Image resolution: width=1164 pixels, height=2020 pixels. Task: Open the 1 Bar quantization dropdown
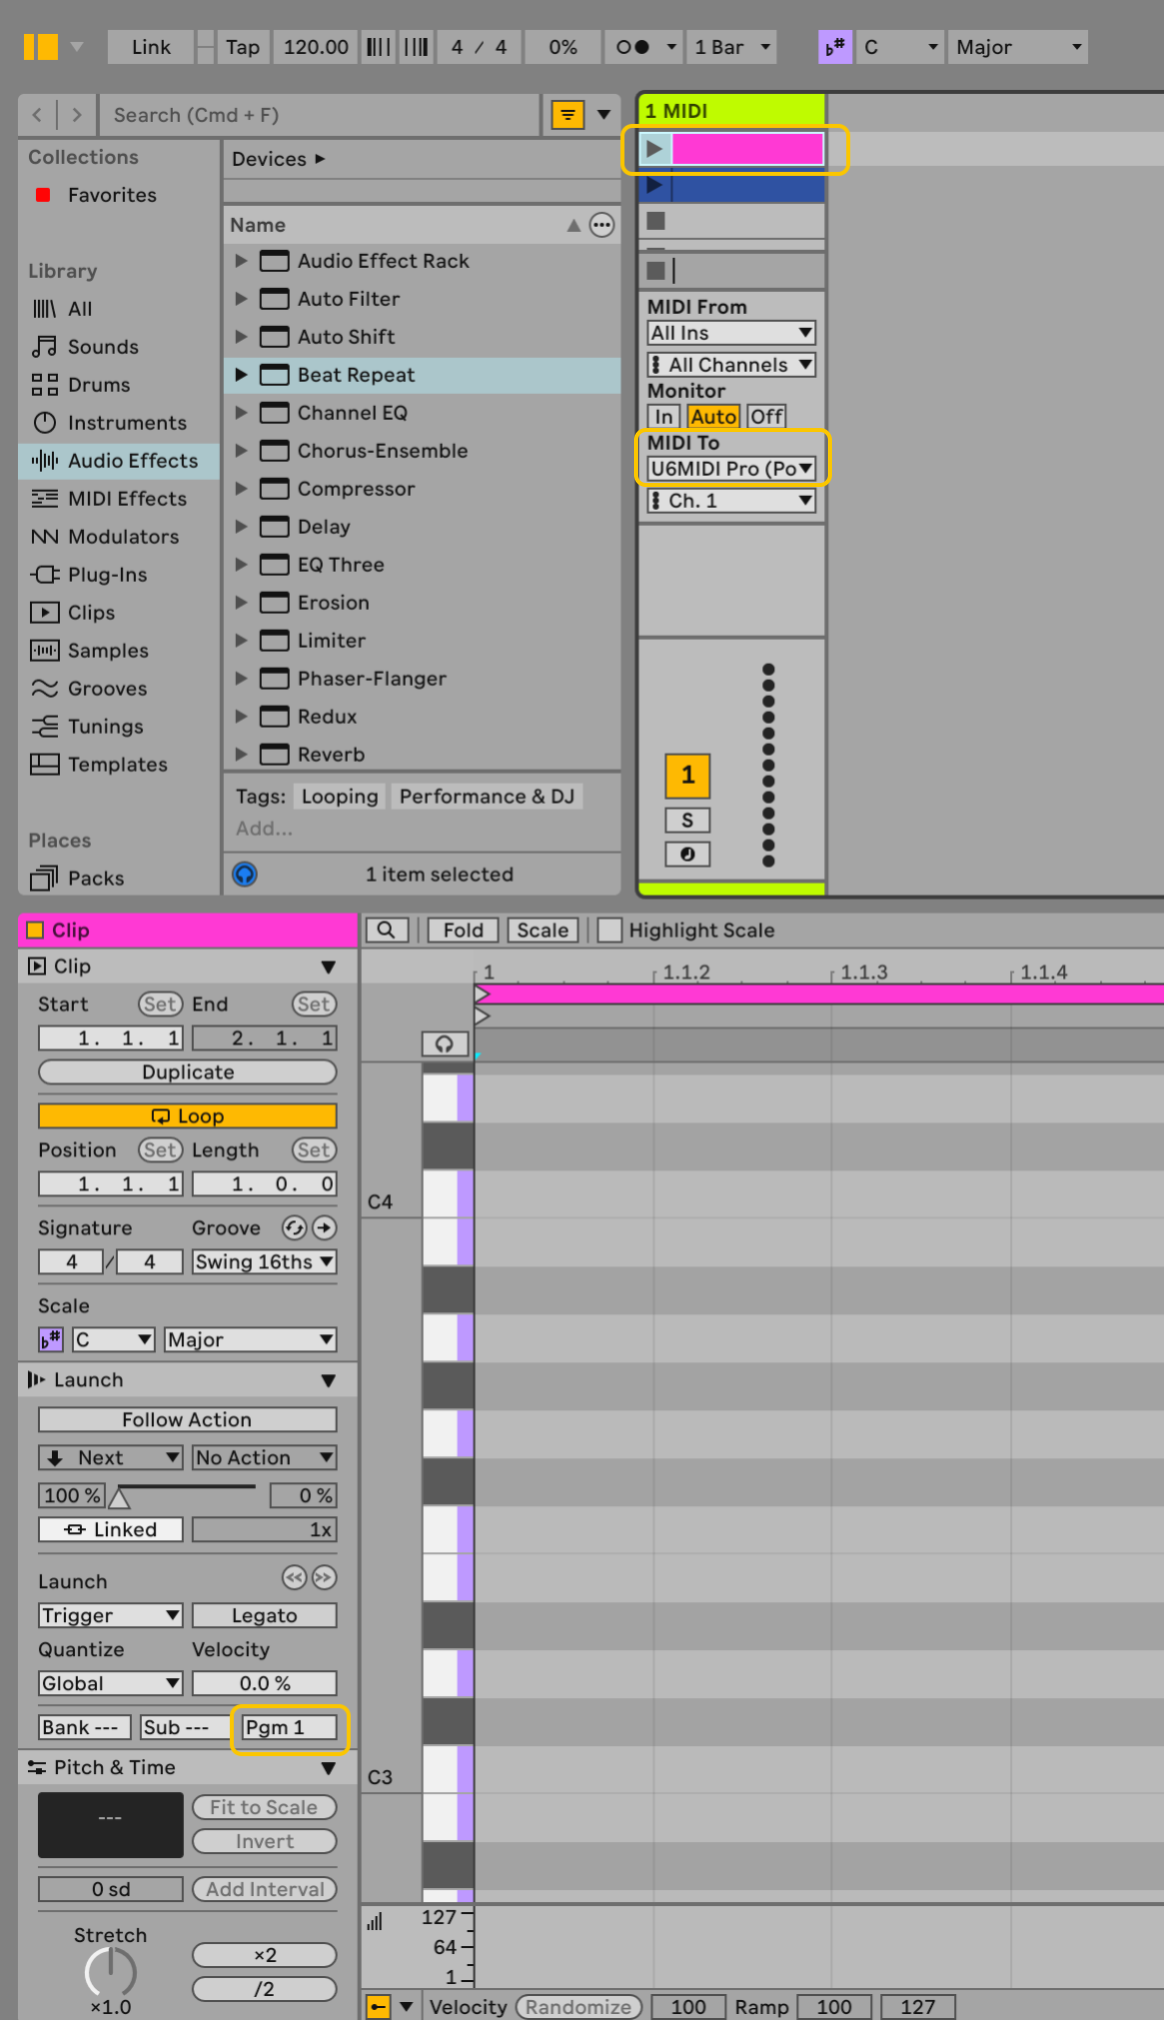point(733,47)
